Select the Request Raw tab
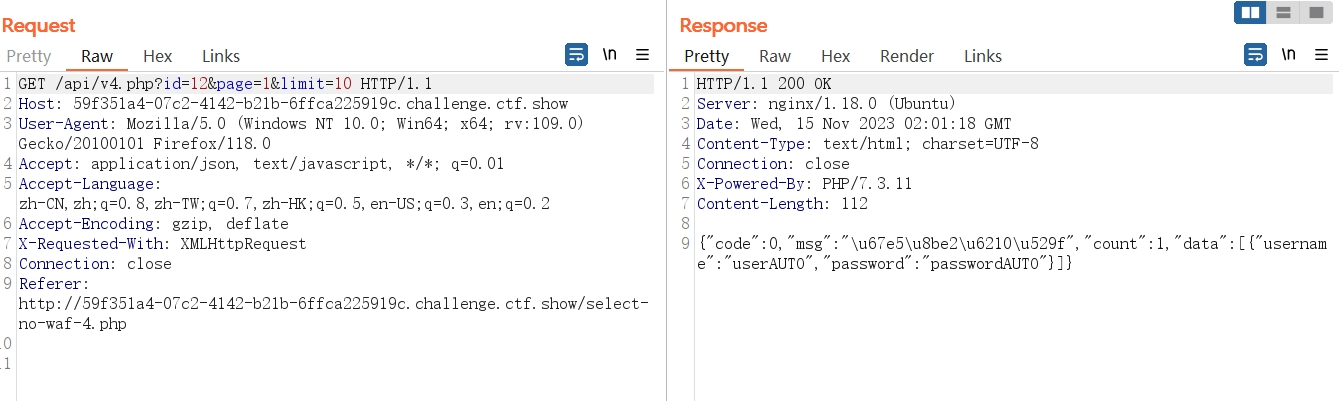1339x401 pixels. (97, 56)
